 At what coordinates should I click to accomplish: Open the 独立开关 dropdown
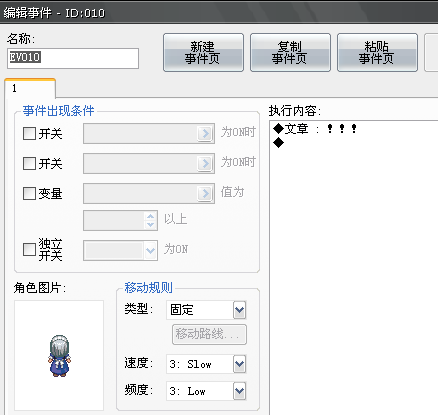(x=151, y=250)
